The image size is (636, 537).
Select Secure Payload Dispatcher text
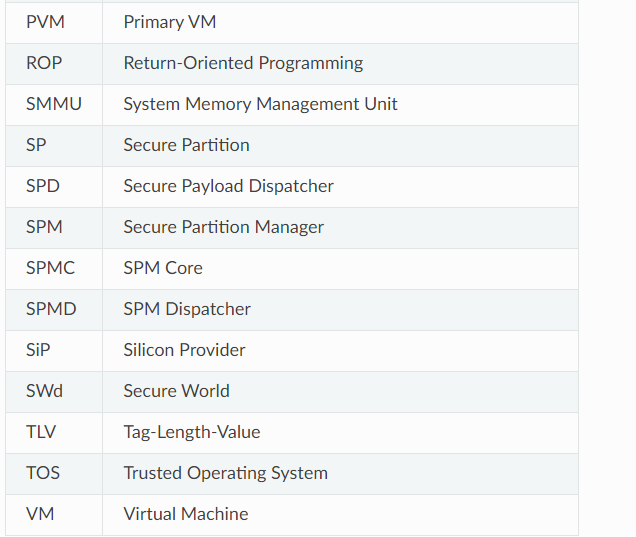228,186
